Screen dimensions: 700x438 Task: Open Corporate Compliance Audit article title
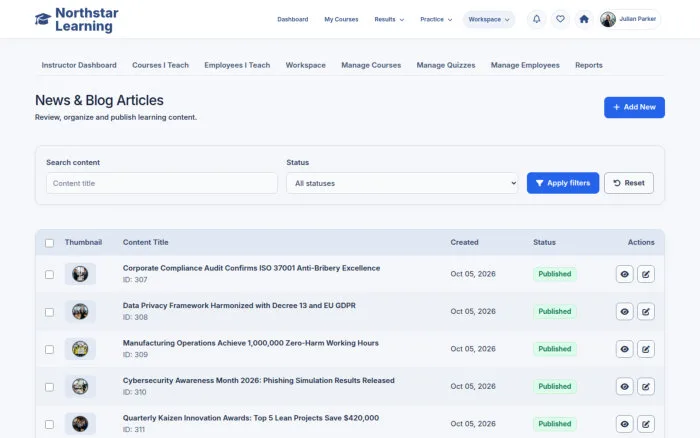tap(251, 268)
